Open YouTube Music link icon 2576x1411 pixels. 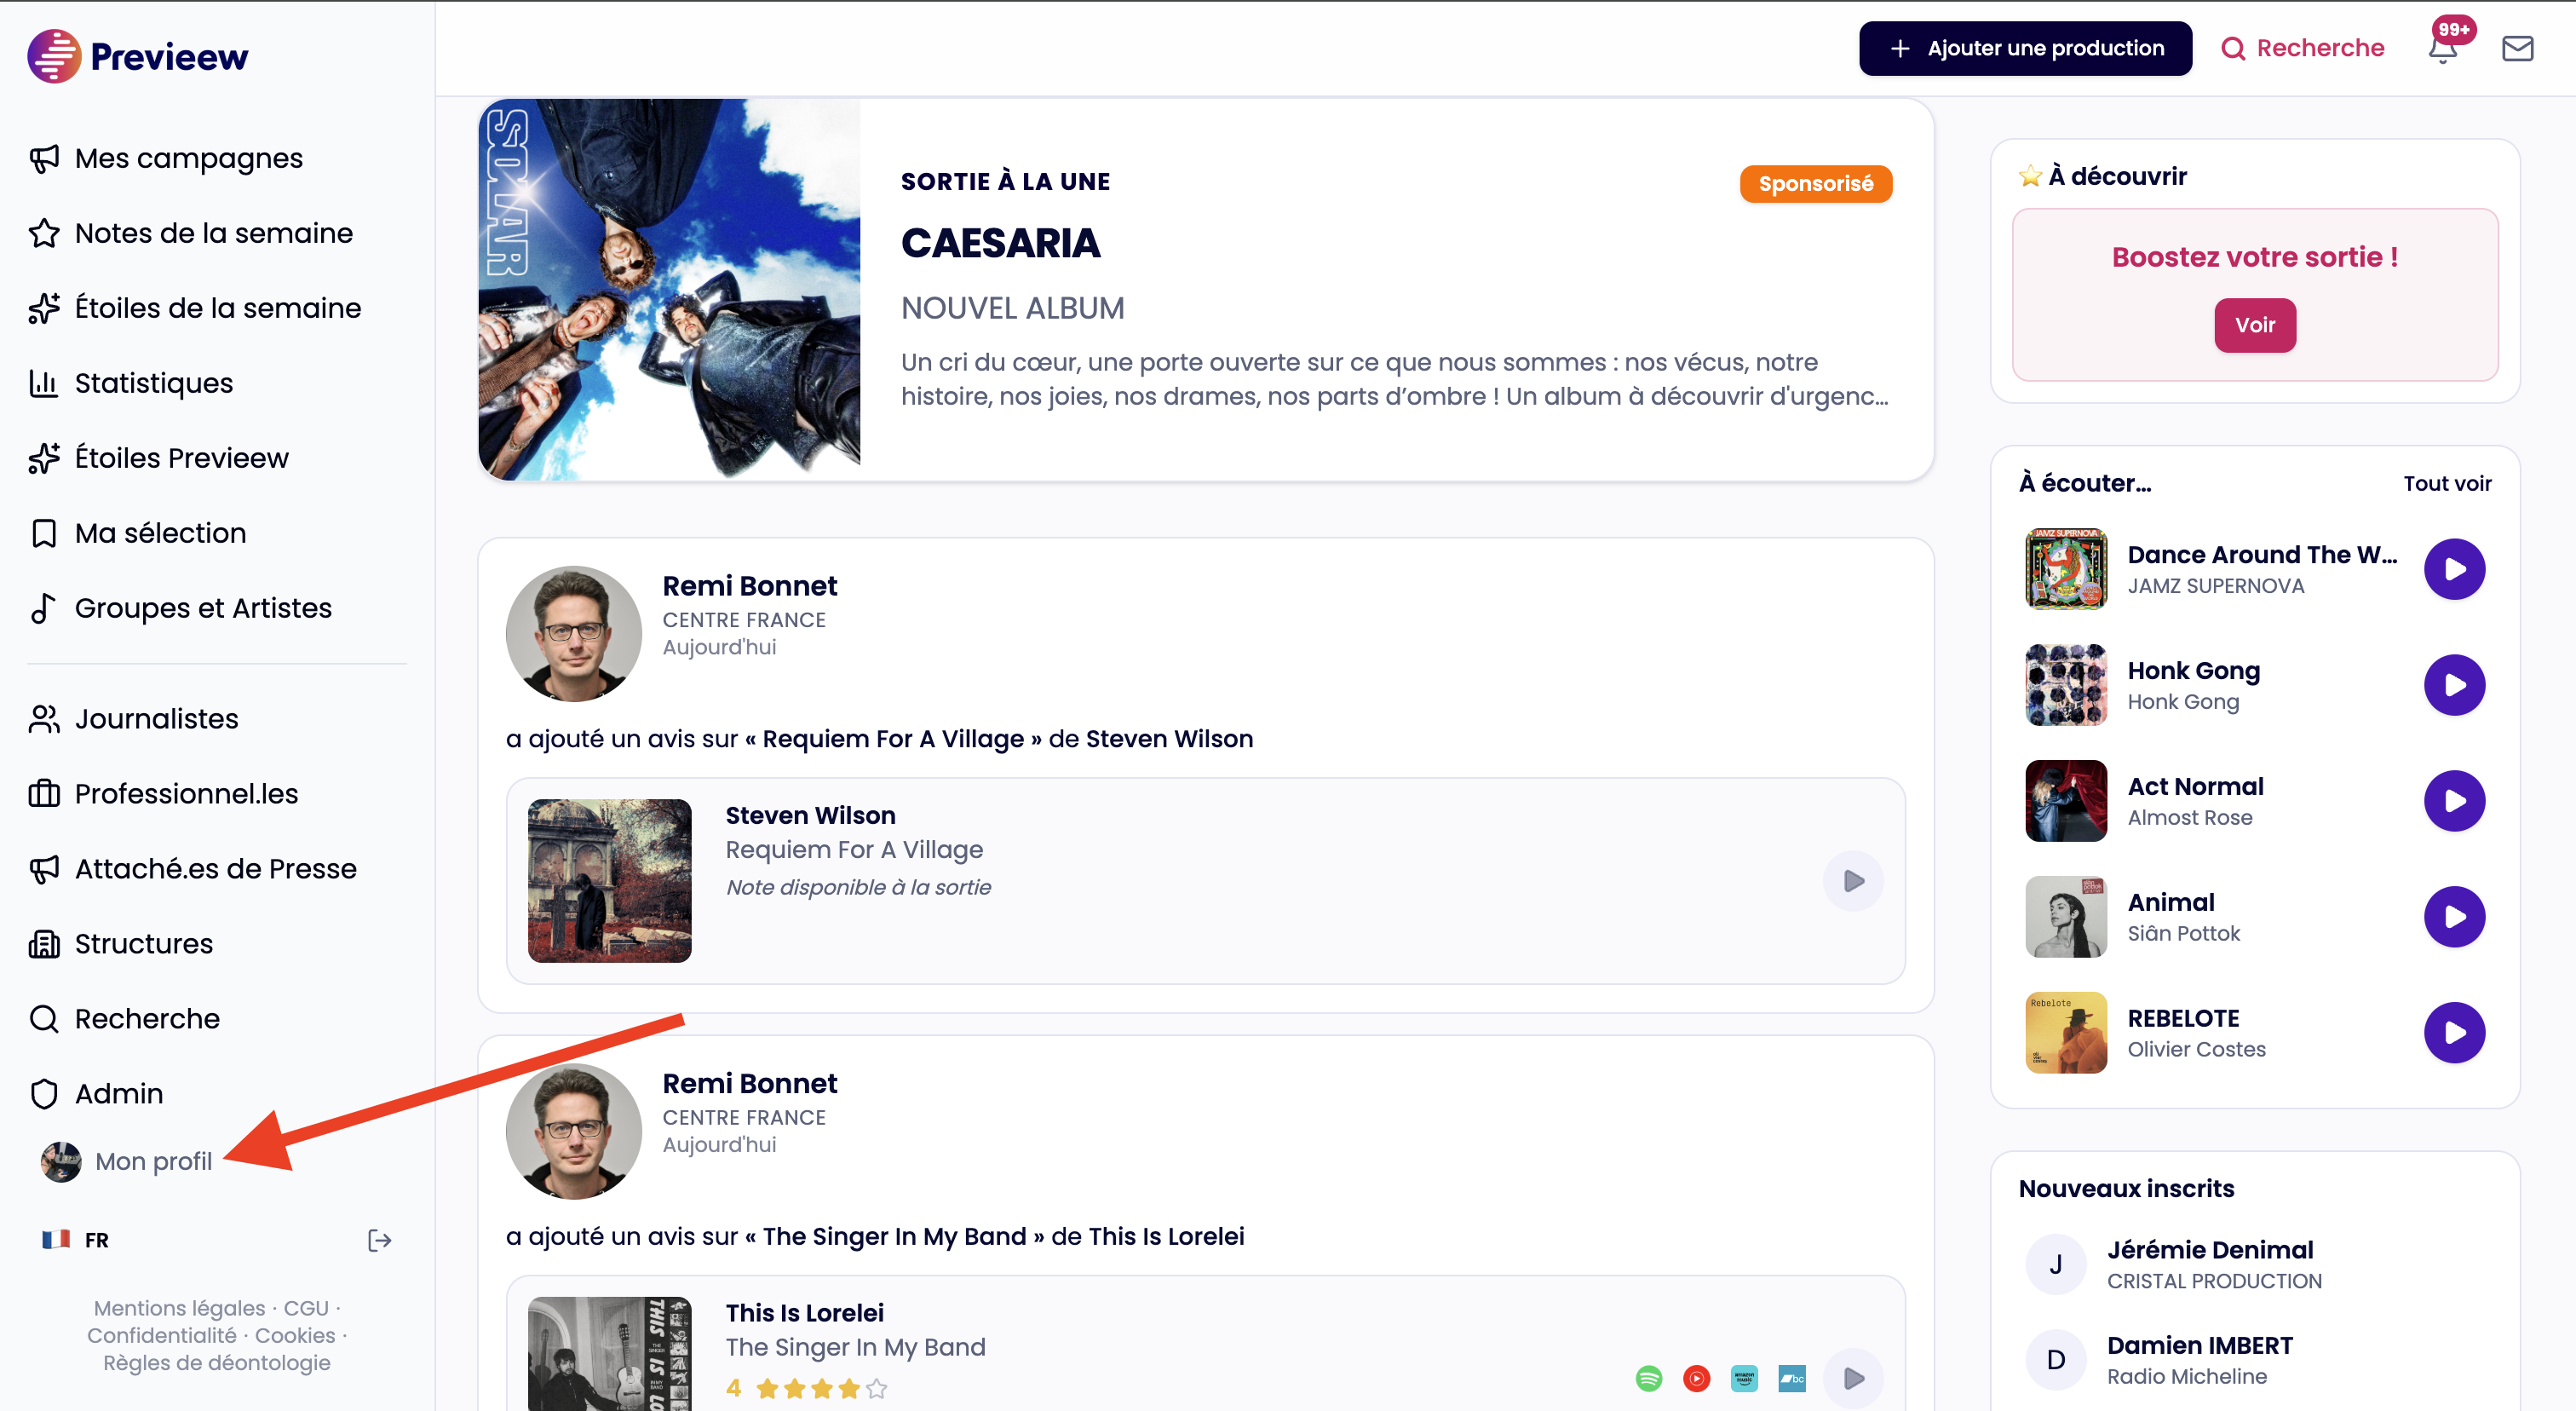coord(1697,1379)
